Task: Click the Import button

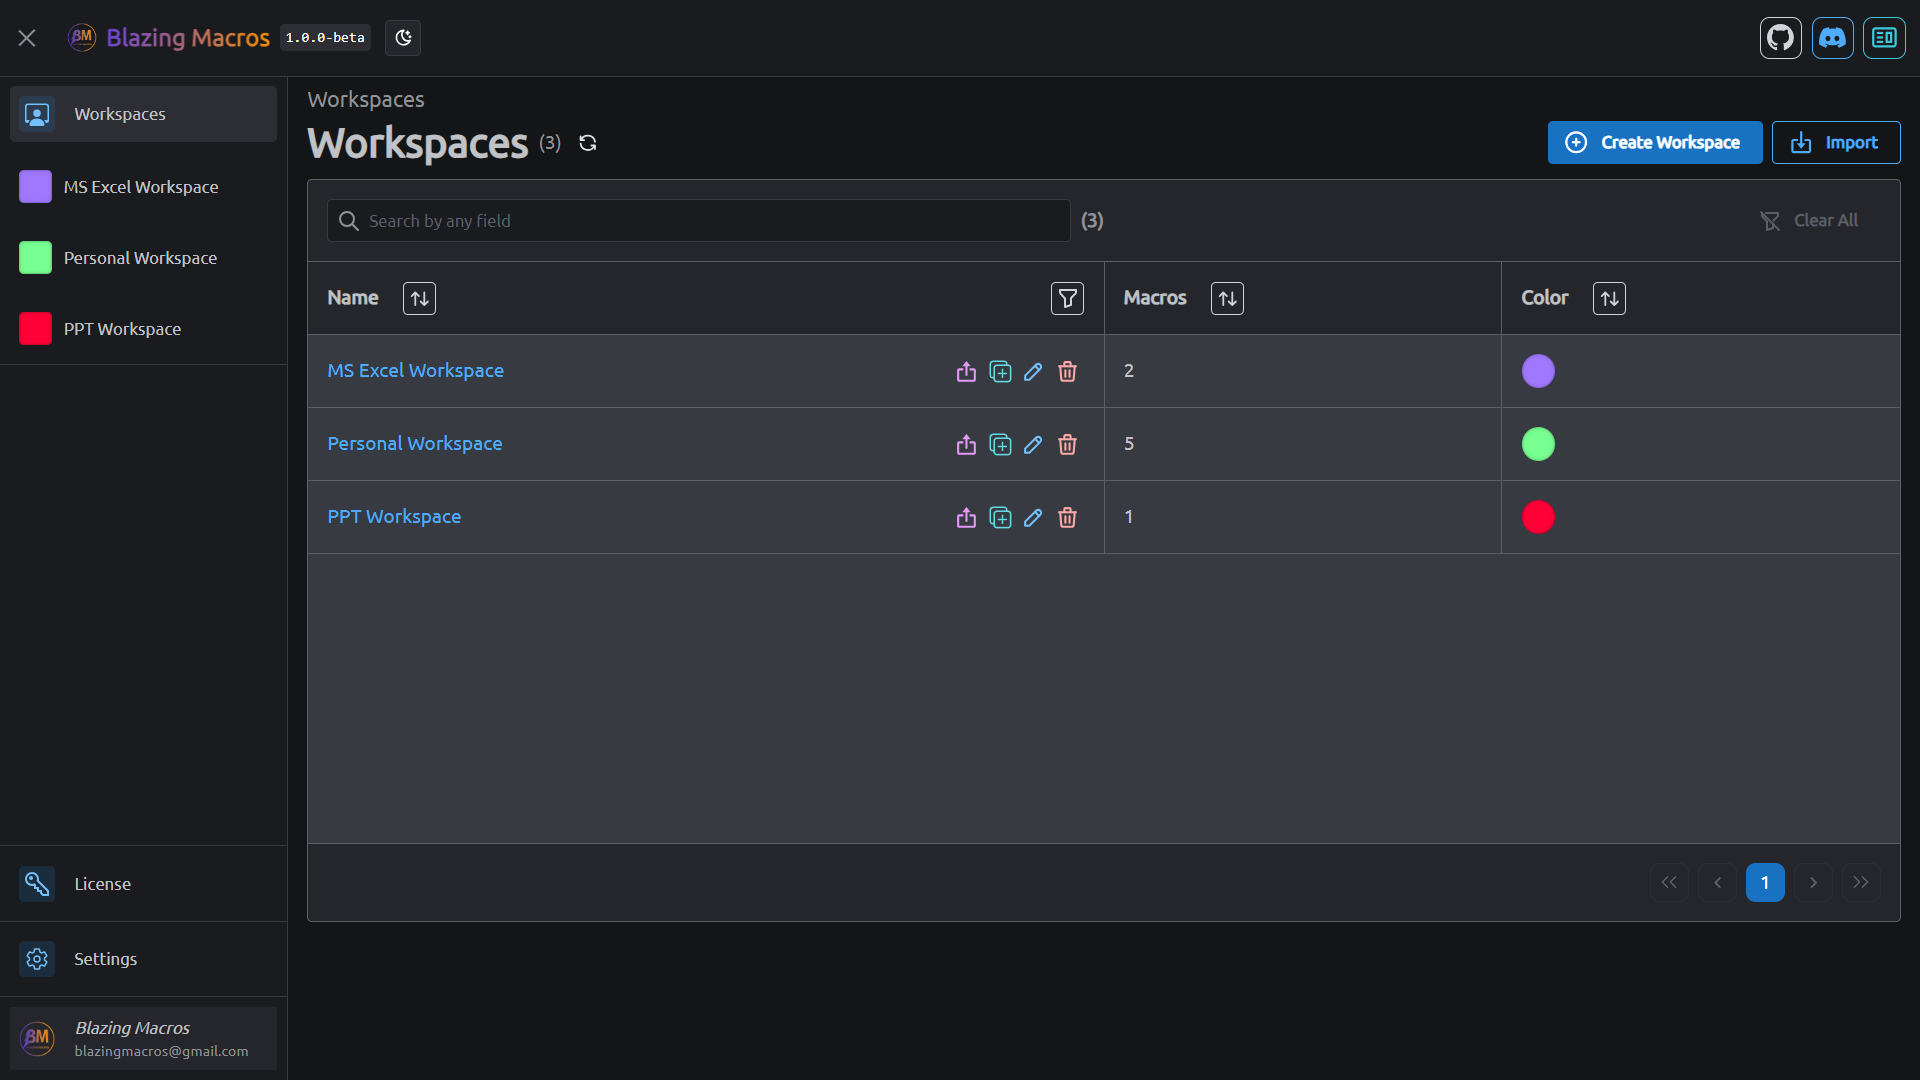Action: pyautogui.click(x=1836, y=142)
